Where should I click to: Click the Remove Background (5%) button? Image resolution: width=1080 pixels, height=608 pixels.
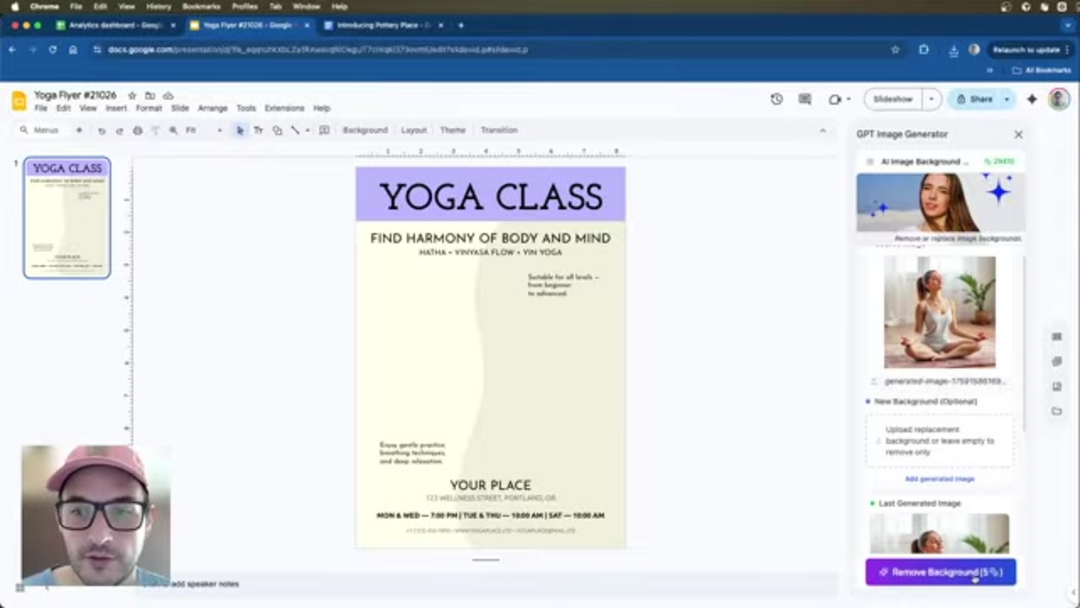pos(940,571)
